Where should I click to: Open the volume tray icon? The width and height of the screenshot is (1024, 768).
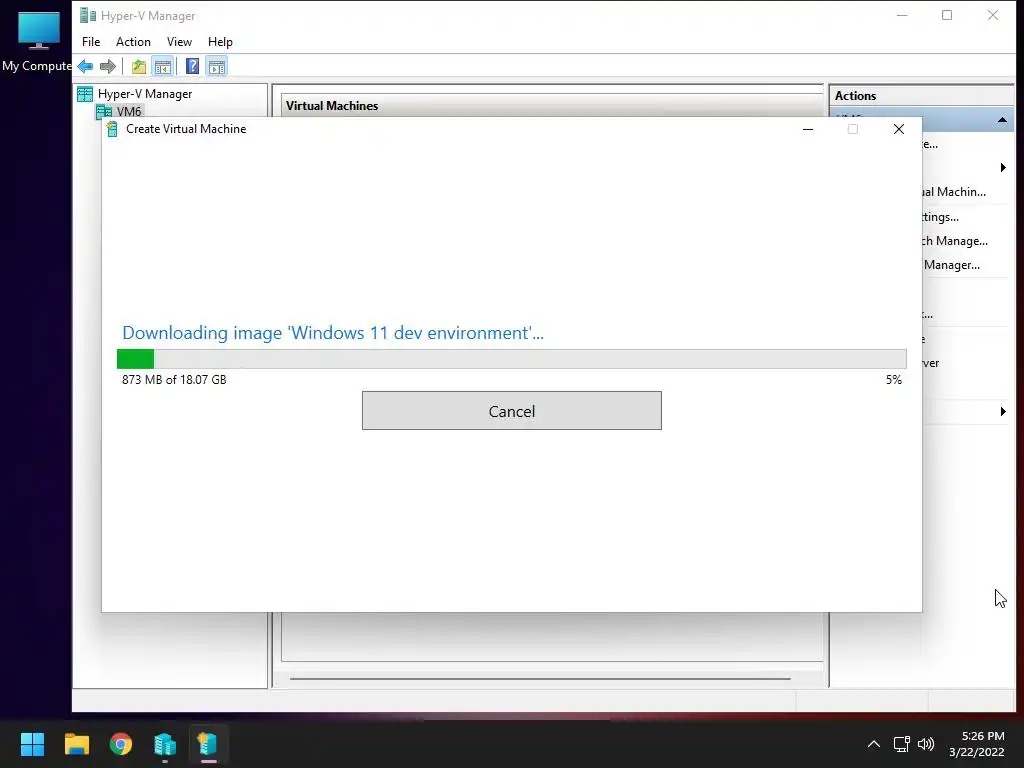tap(926, 744)
